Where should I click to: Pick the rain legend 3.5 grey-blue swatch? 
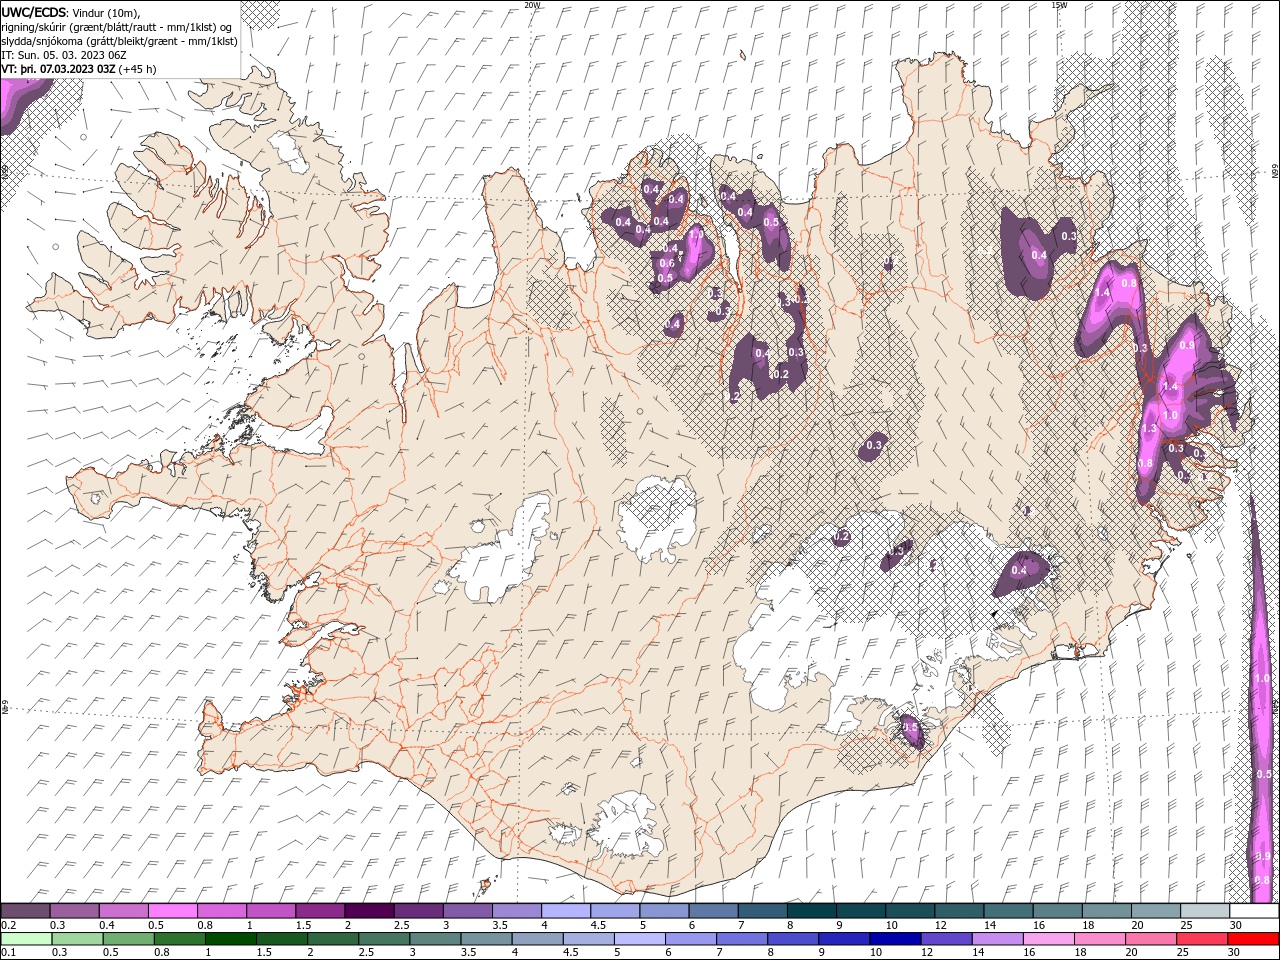[485, 938]
